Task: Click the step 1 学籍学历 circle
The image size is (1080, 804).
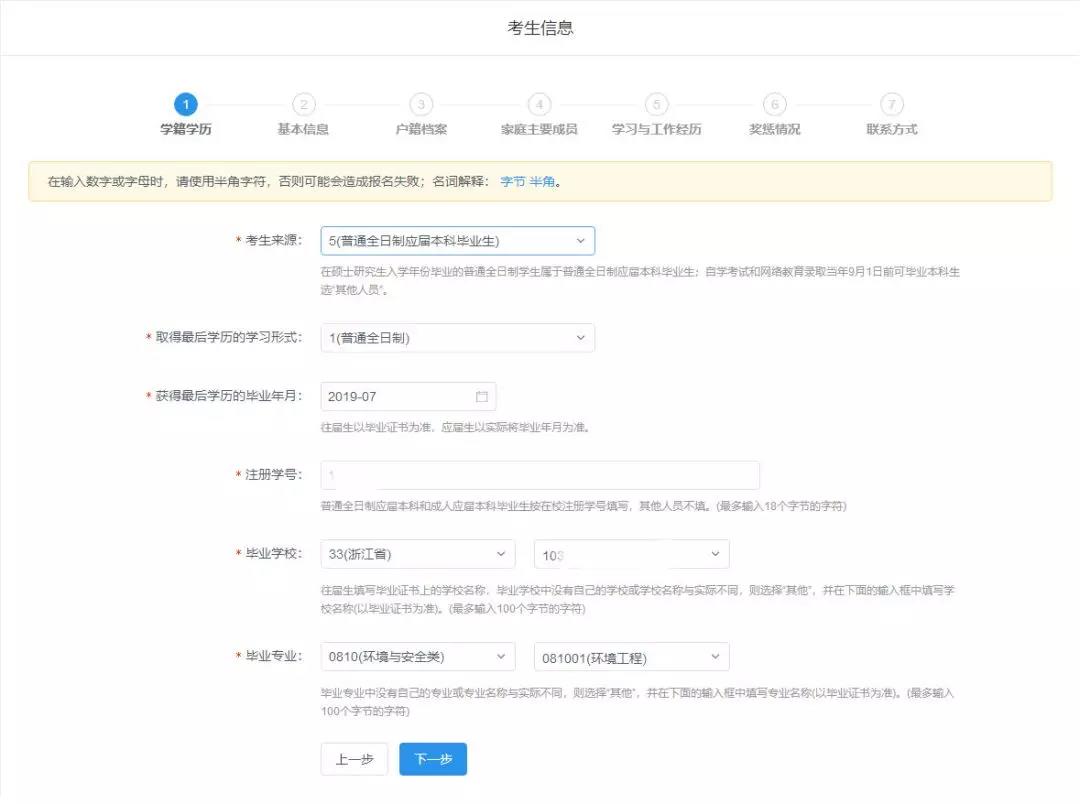Action: 185,103
